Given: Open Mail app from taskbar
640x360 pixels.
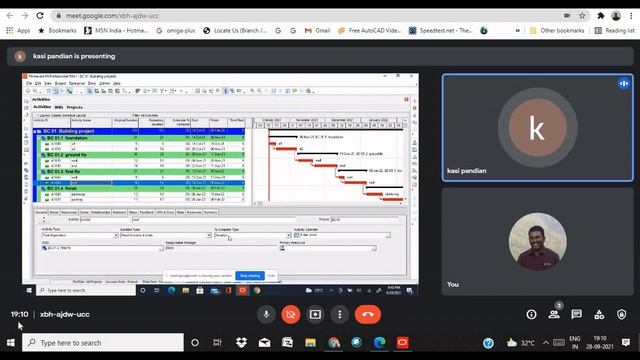Looking at the screenshot, I should pyautogui.click(x=264, y=342).
